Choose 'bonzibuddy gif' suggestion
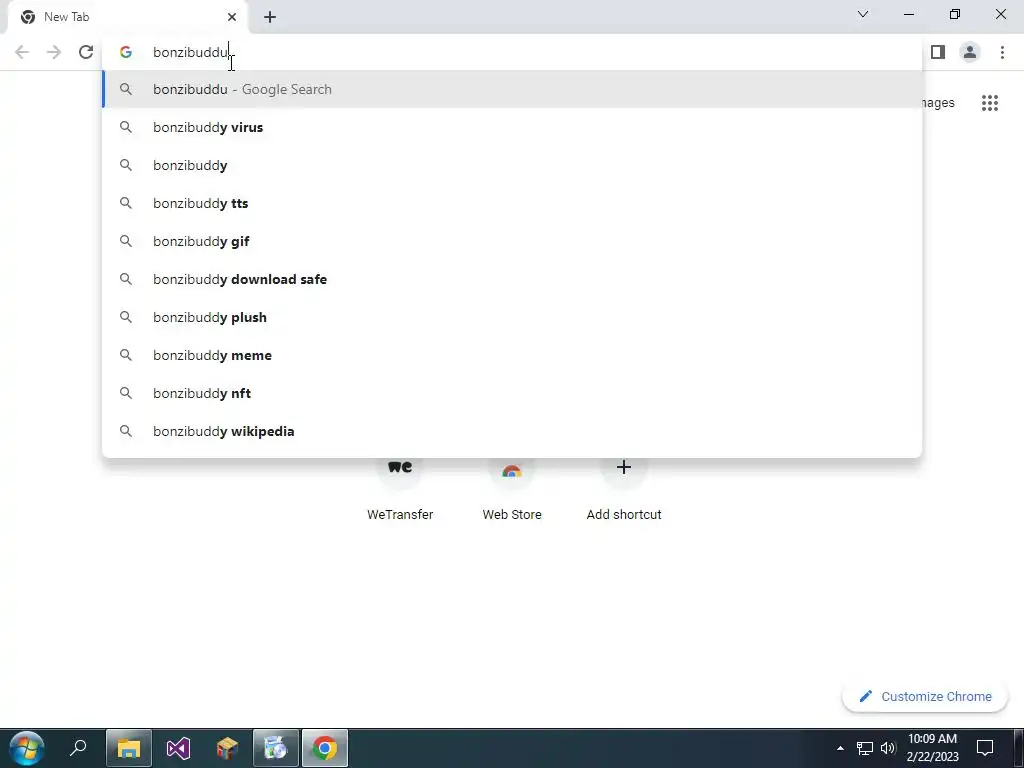The image size is (1024, 768). click(x=512, y=241)
